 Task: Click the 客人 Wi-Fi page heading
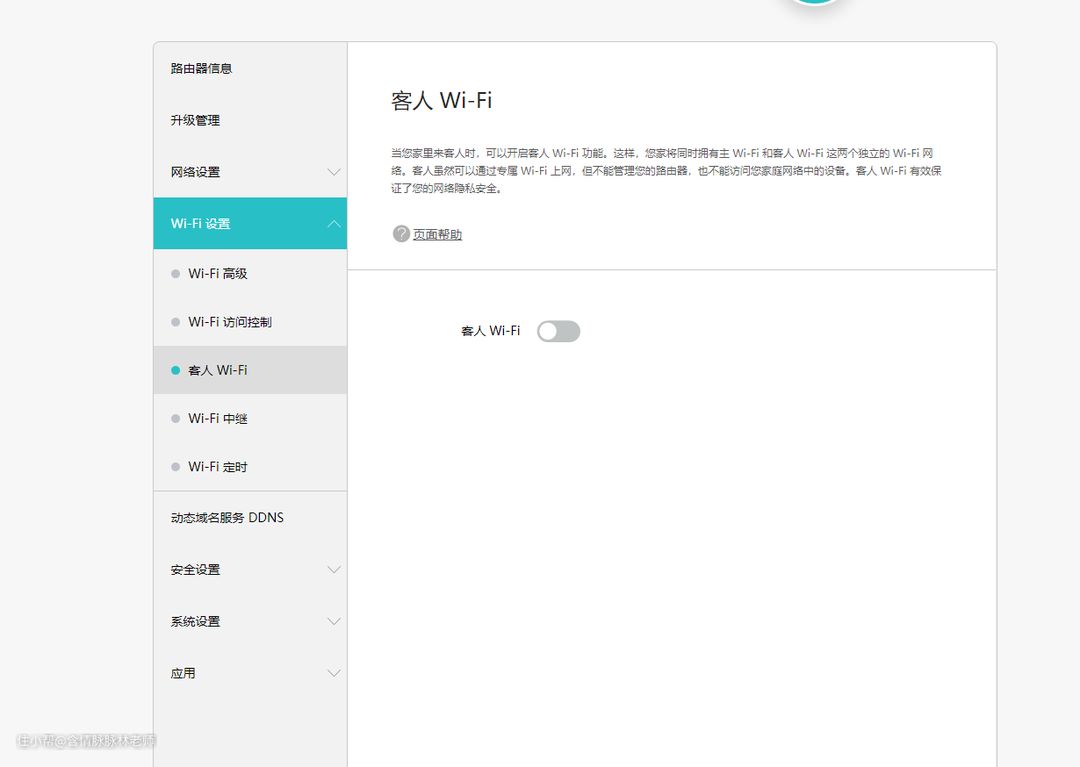coord(441,101)
